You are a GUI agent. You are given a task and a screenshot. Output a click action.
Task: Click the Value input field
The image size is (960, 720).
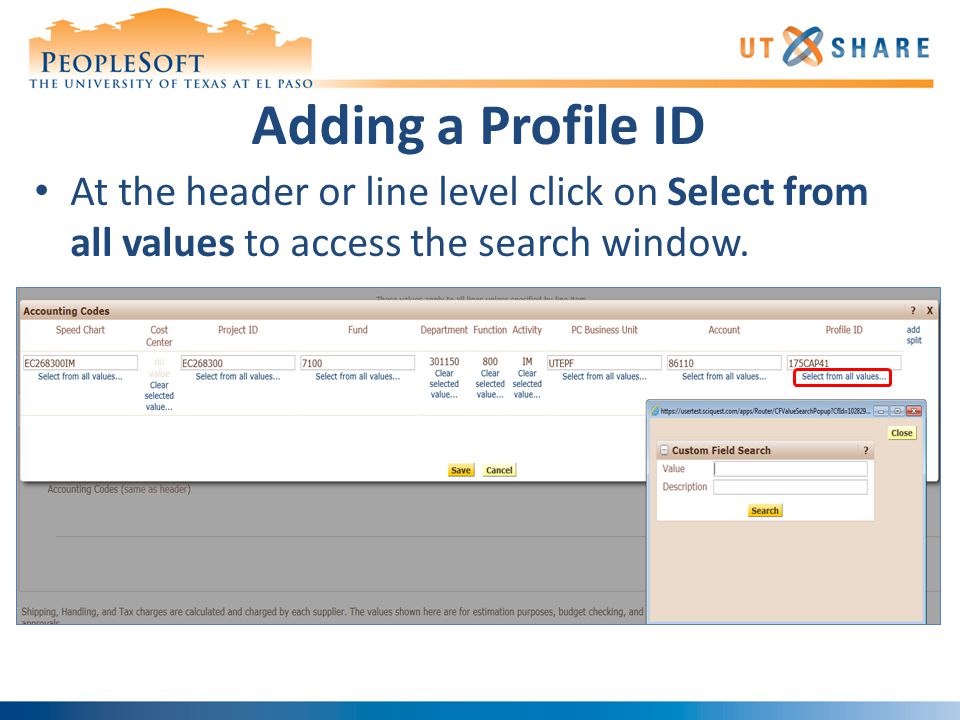790,469
